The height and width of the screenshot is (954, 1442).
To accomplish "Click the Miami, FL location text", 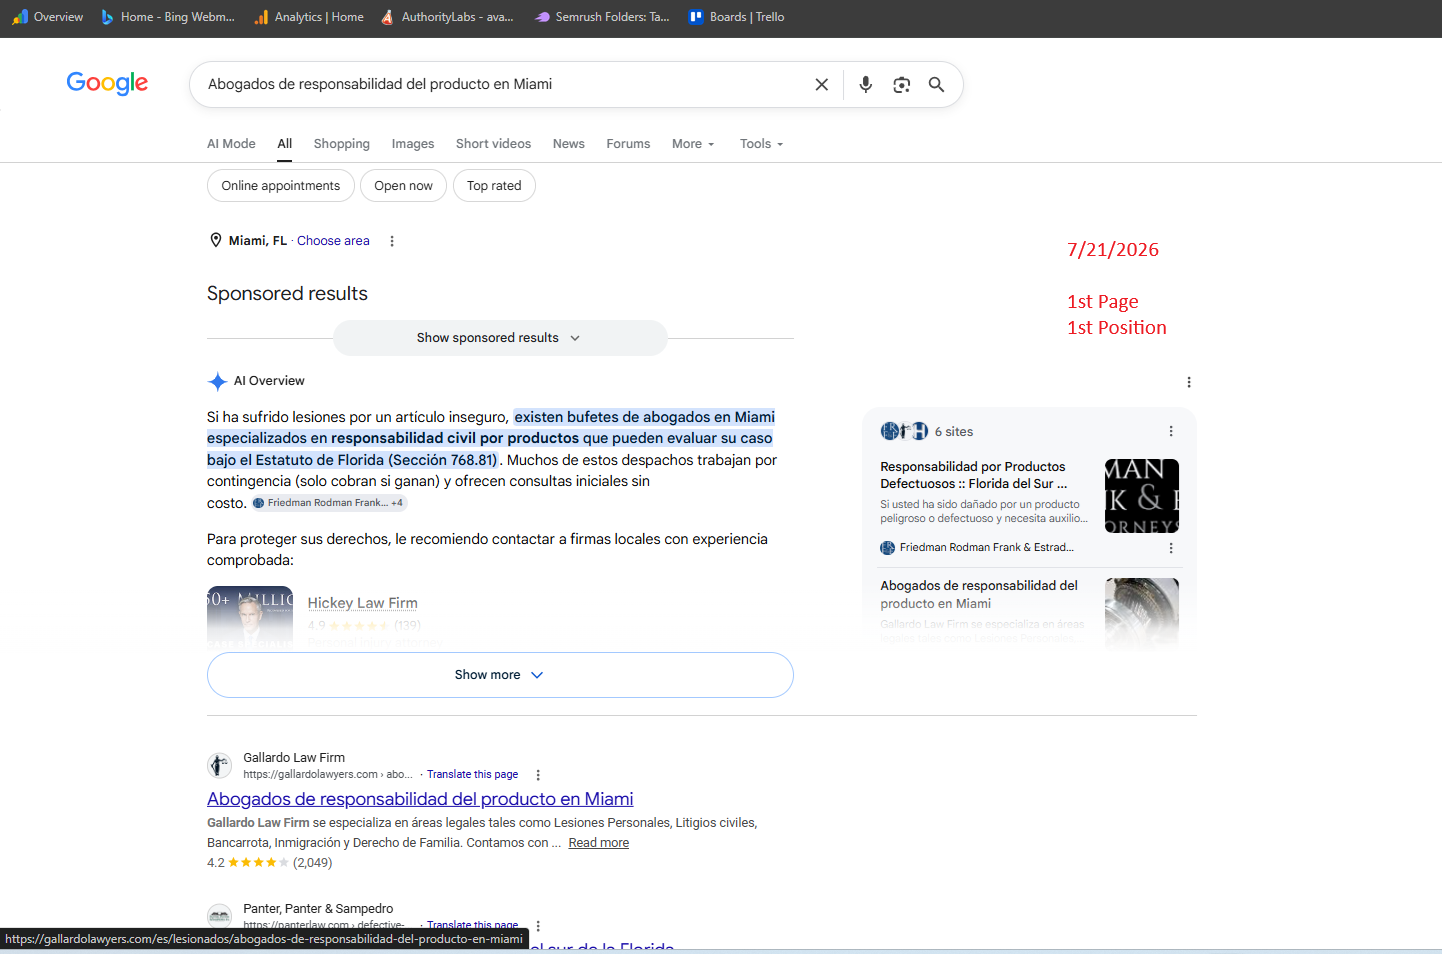I will (x=258, y=241).
